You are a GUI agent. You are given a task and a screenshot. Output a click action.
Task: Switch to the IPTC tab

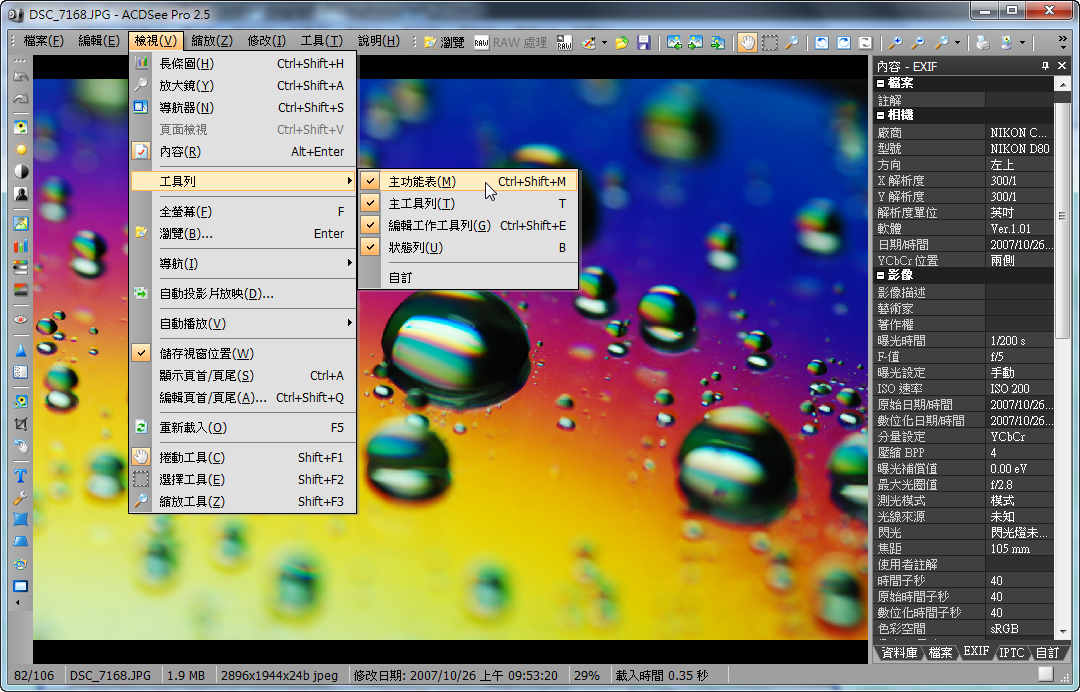(1012, 652)
